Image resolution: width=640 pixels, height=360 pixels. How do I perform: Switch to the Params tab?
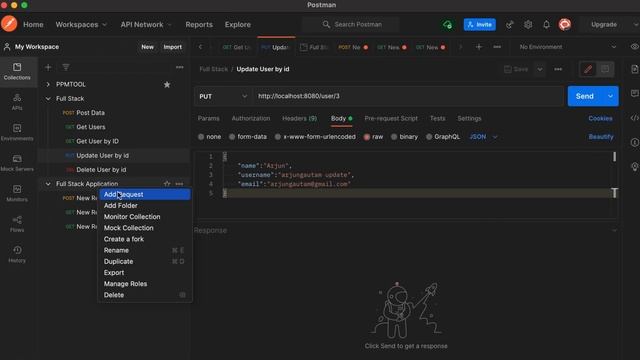(x=208, y=118)
